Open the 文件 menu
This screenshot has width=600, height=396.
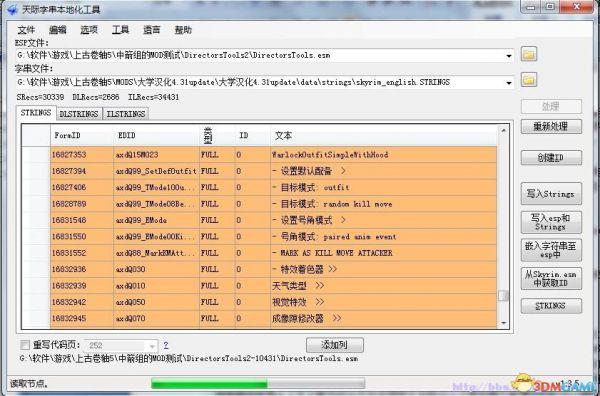(26, 30)
